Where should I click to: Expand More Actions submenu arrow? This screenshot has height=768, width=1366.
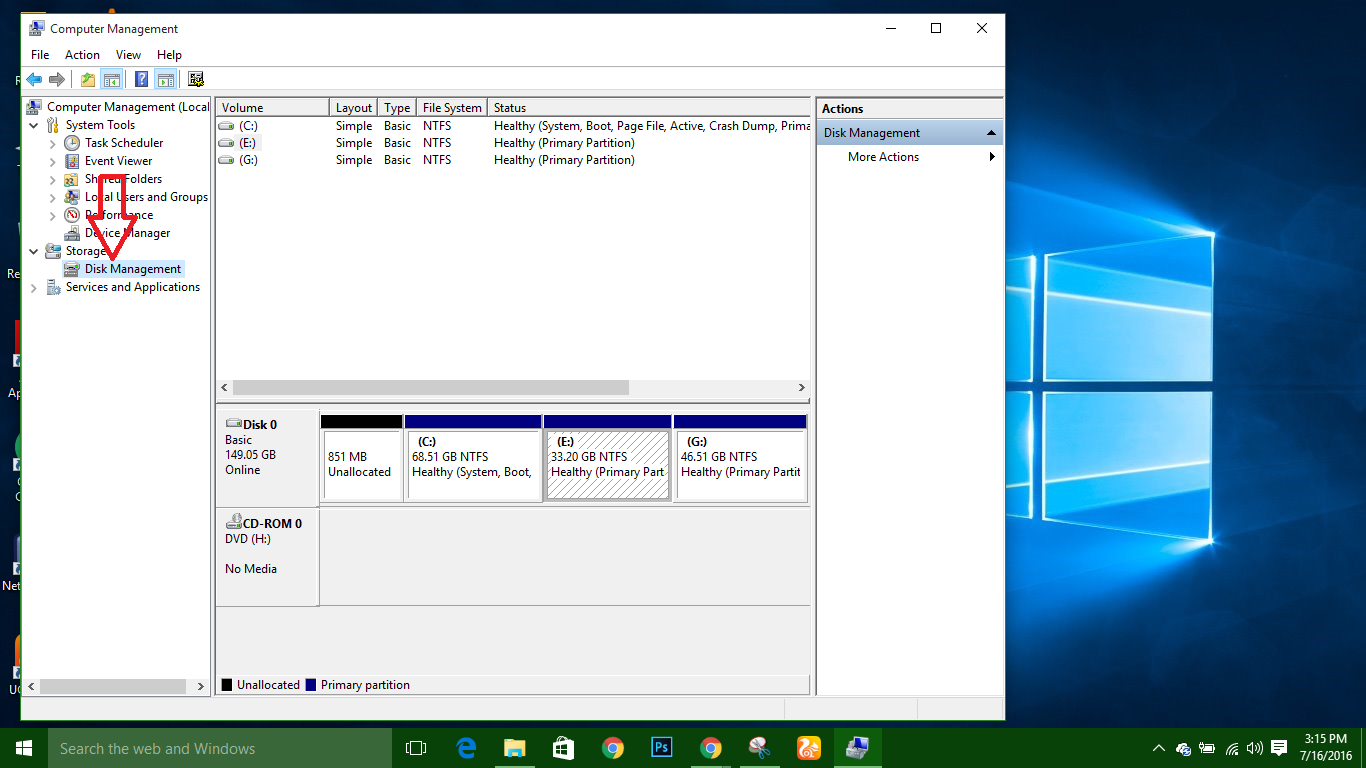(991, 157)
